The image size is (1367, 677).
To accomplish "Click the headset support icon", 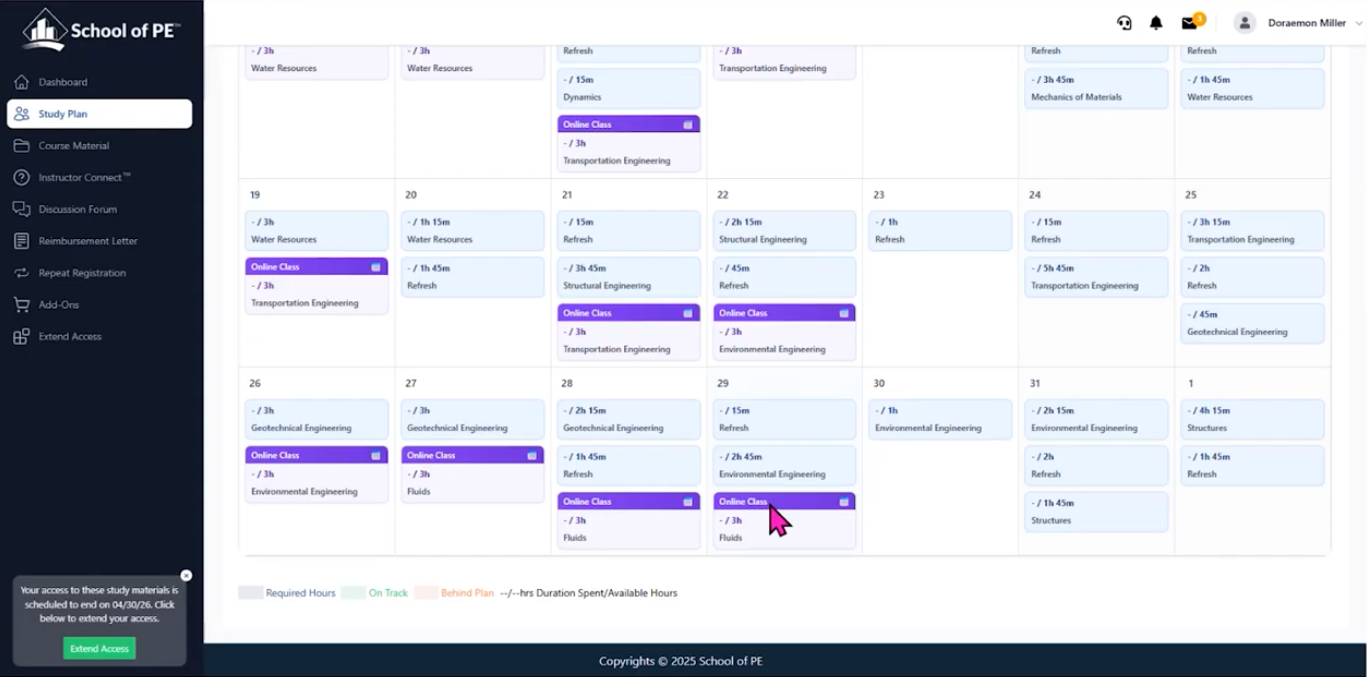I will (1124, 23).
